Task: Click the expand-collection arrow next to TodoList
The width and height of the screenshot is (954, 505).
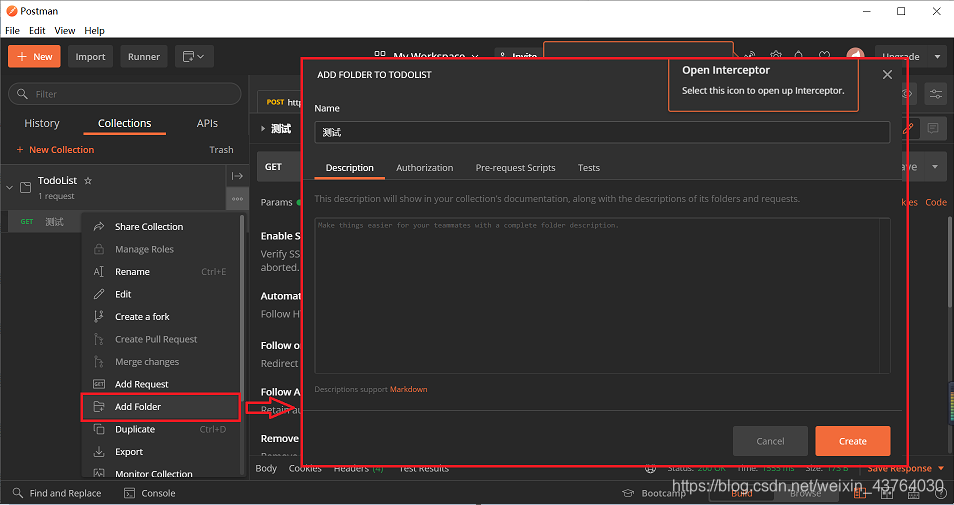Action: pyautogui.click(x=237, y=176)
